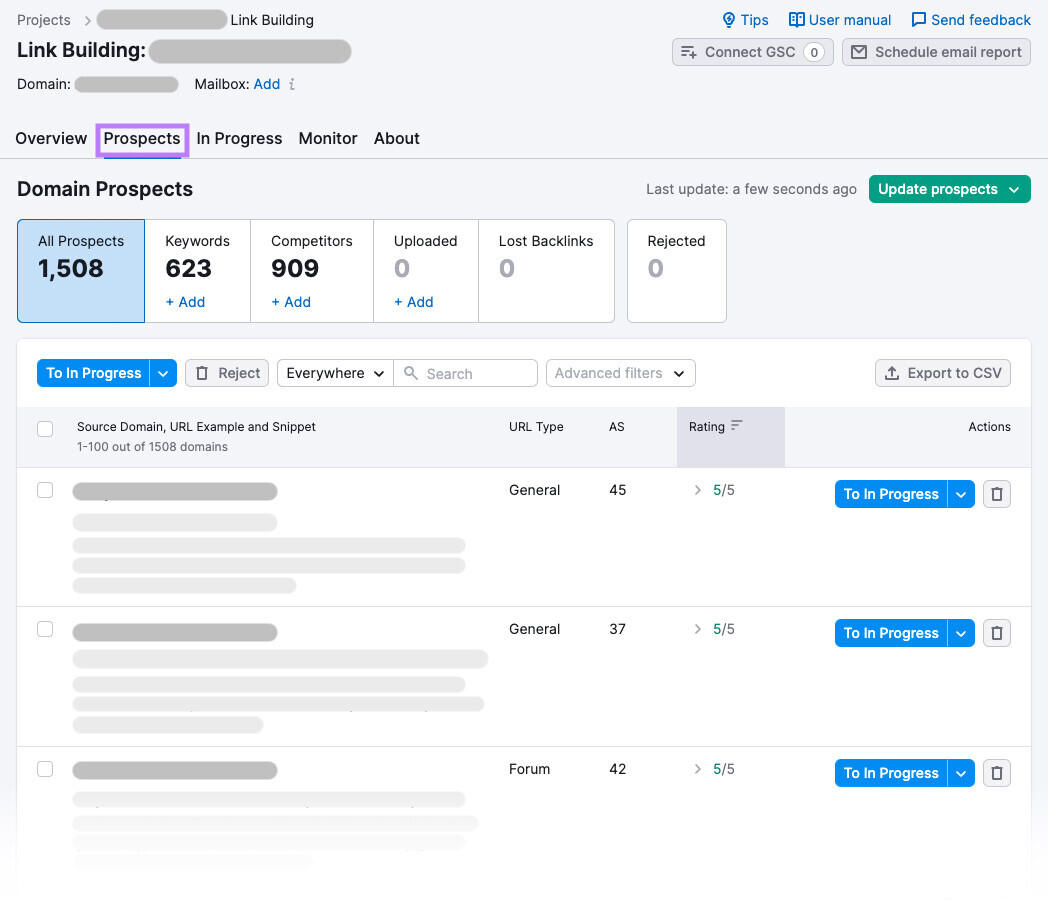Expand the Advanced filters dropdown
Viewport: 1048px width, 900px height.
pos(620,372)
